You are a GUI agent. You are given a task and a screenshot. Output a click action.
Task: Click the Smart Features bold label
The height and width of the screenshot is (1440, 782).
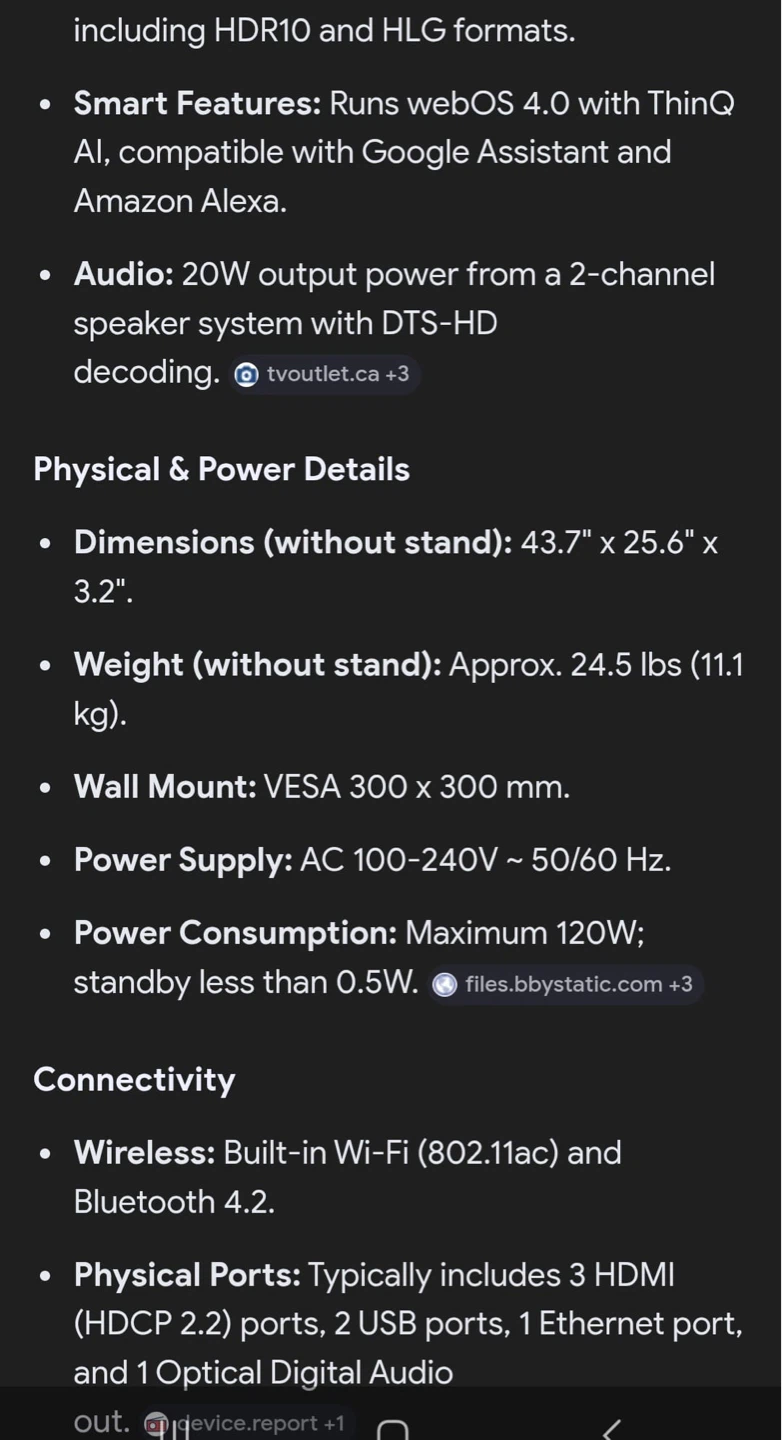pyautogui.click(x=197, y=103)
